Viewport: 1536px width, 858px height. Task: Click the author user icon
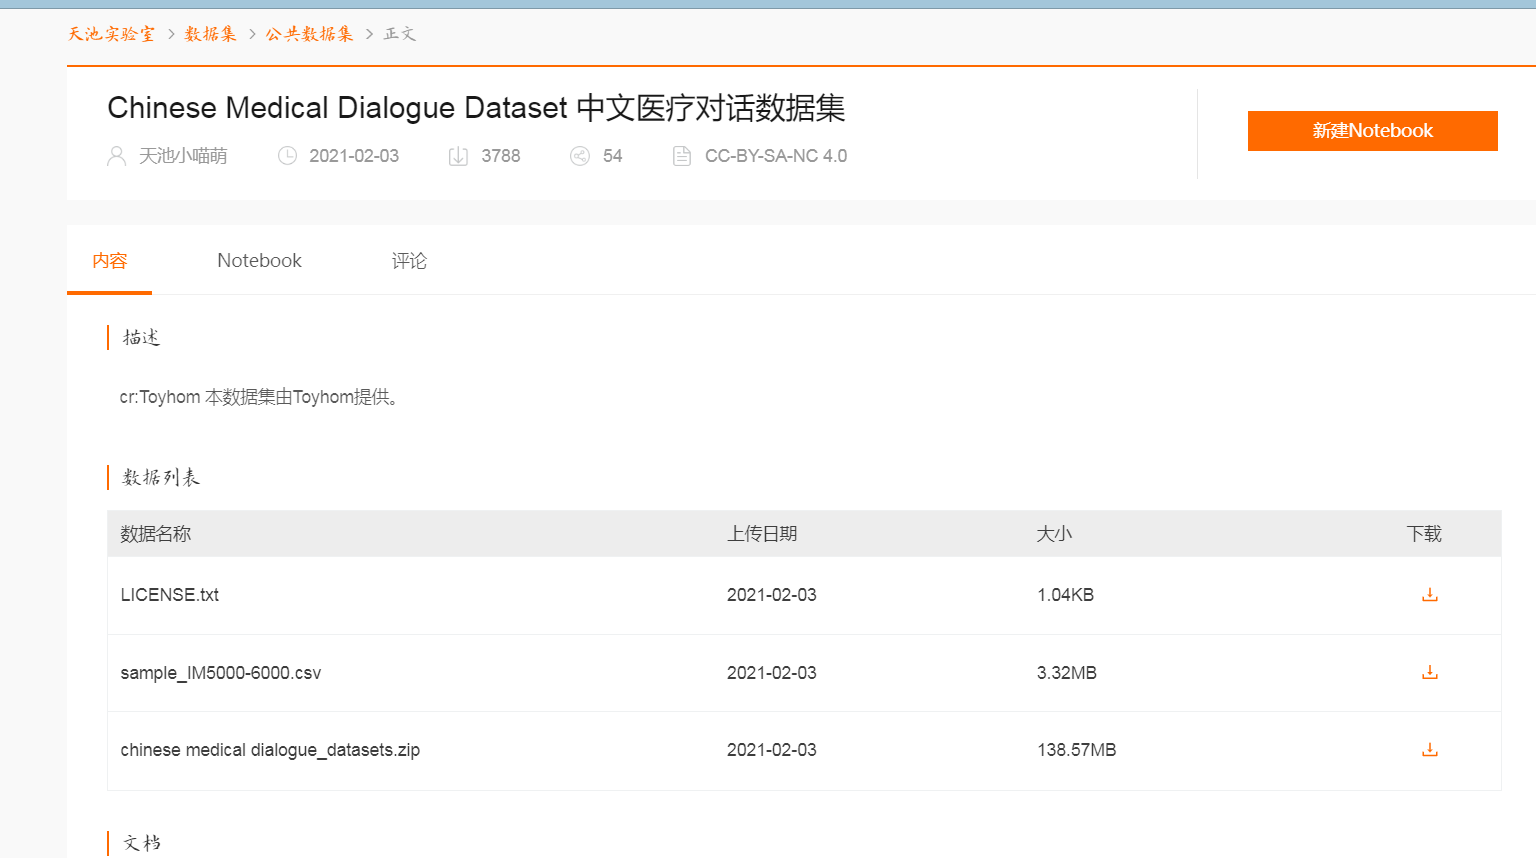116,156
